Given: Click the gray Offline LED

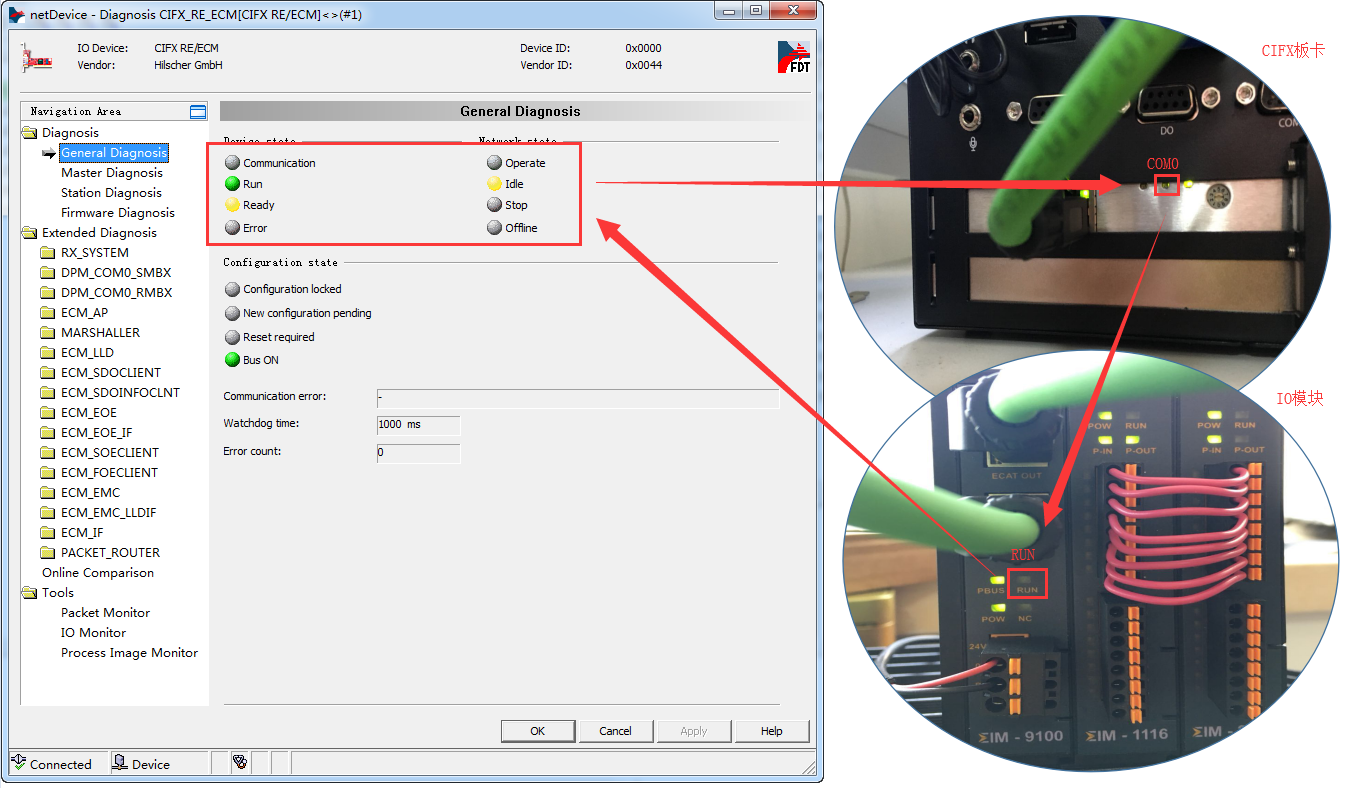Looking at the screenshot, I should (494, 228).
